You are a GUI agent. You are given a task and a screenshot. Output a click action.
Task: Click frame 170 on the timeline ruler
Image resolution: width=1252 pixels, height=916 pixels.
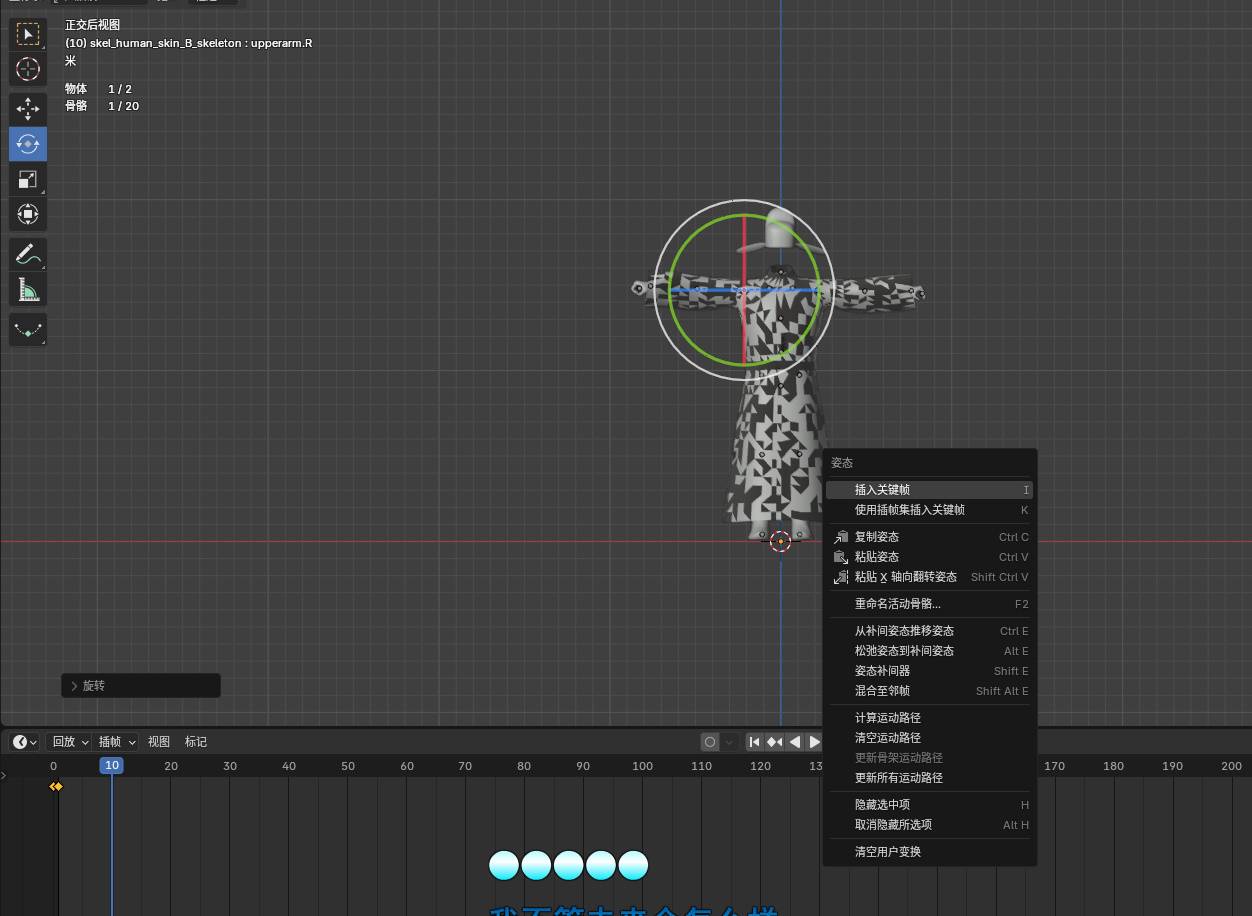[1054, 766]
